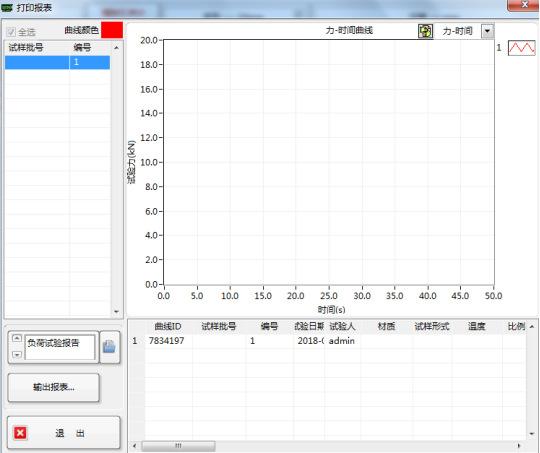Open the 力-时间 curve type dropdown arrow
The width and height of the screenshot is (540, 453).
coord(487,31)
